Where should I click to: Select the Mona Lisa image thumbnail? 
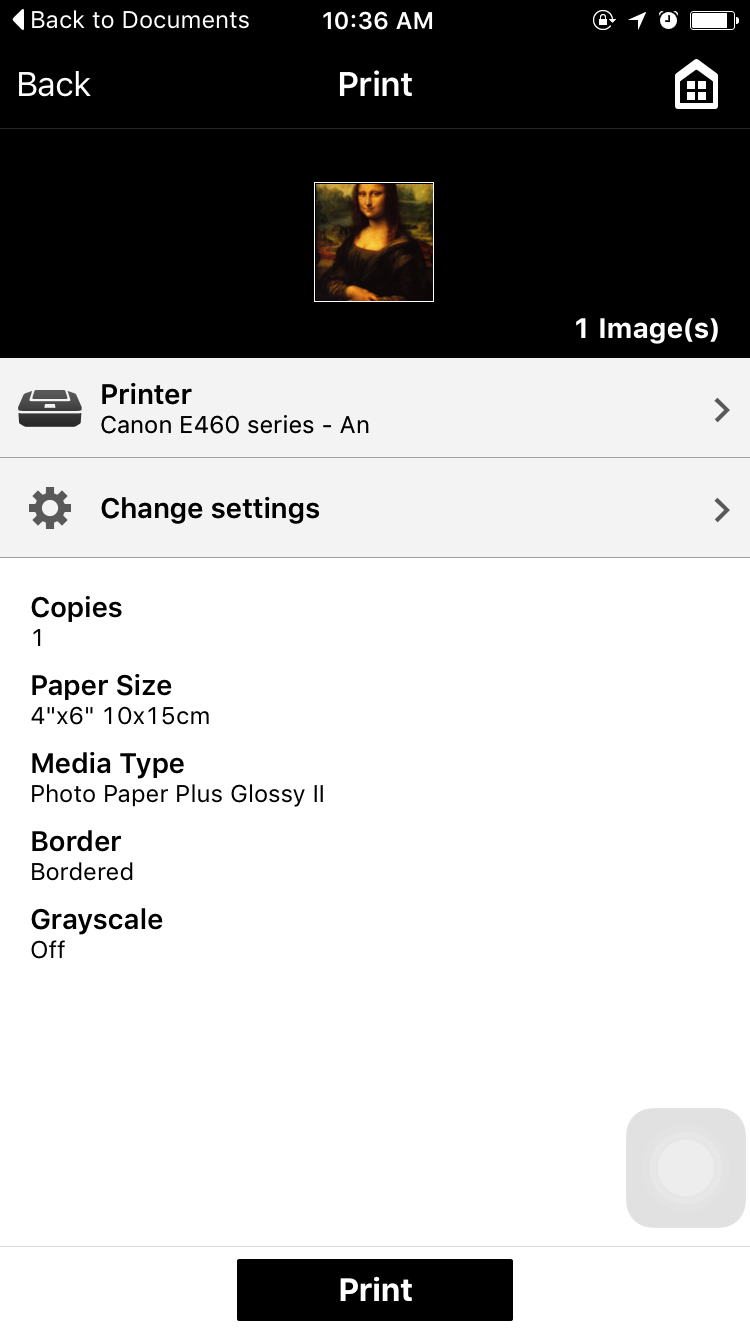374,242
